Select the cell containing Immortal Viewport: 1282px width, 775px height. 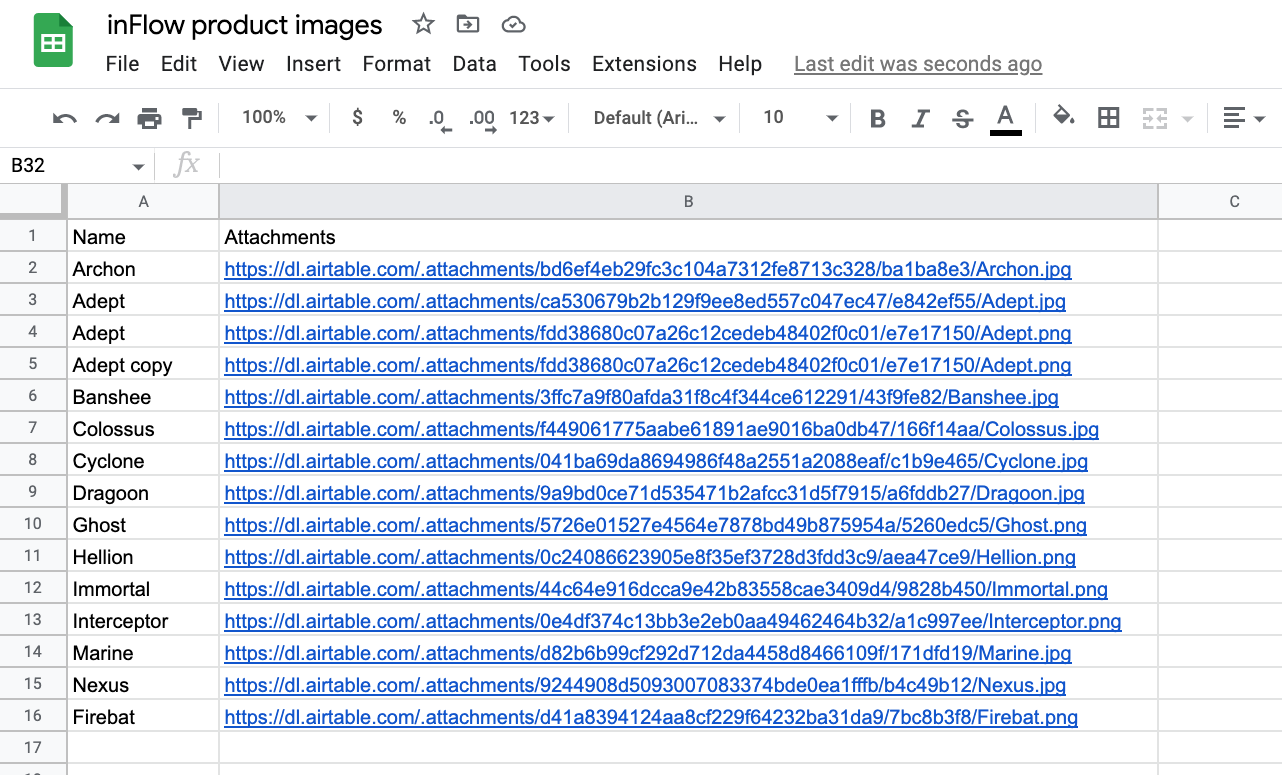click(x=143, y=589)
